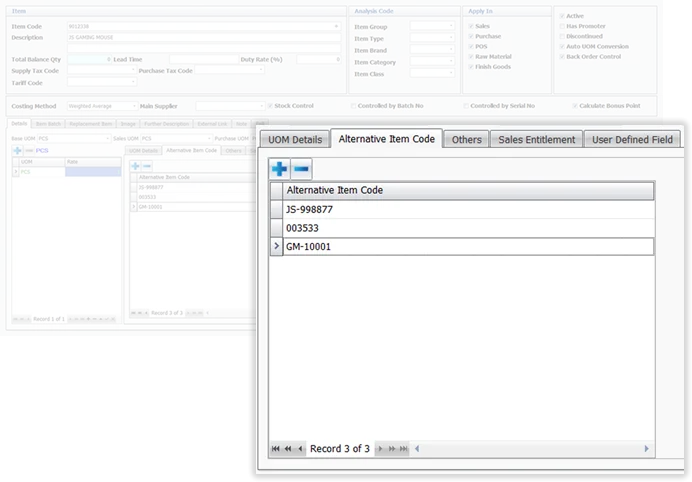Click the minus icon in the enlarged Alternative Item Code panel
Image resolution: width=692 pixels, height=482 pixels.
[299, 169]
